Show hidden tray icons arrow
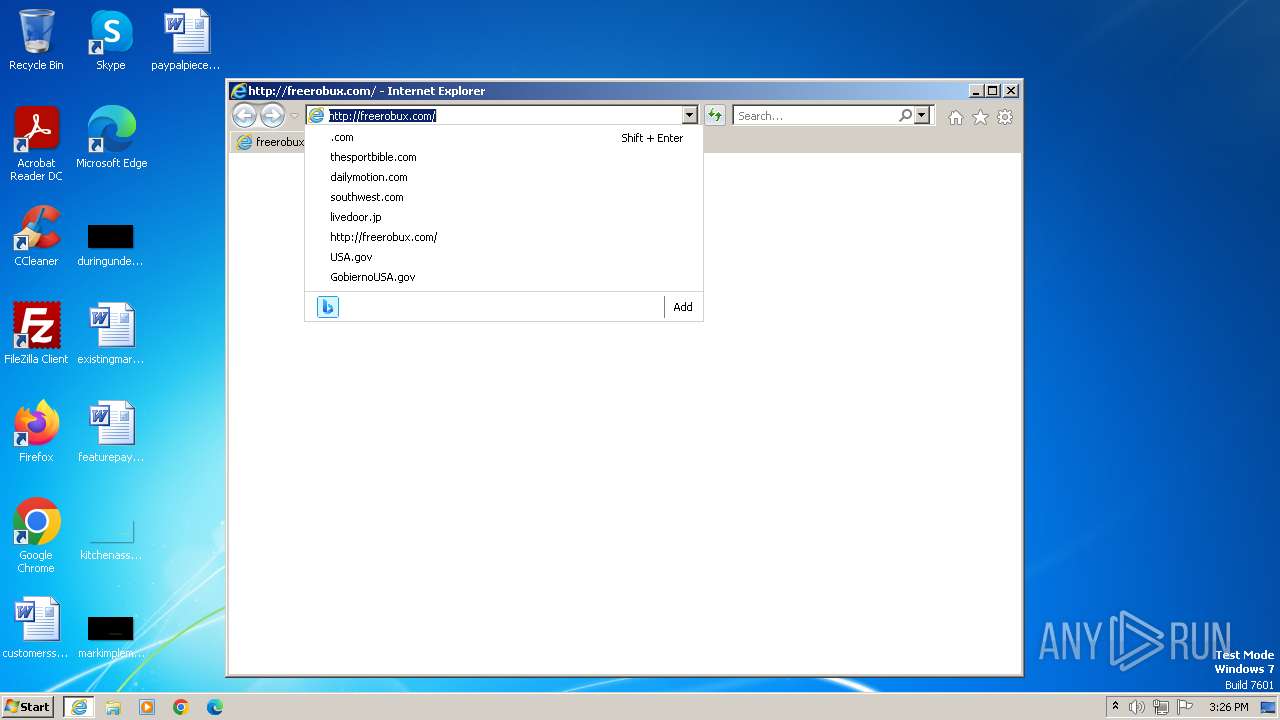Viewport: 1280px width, 720px height. (1115, 706)
